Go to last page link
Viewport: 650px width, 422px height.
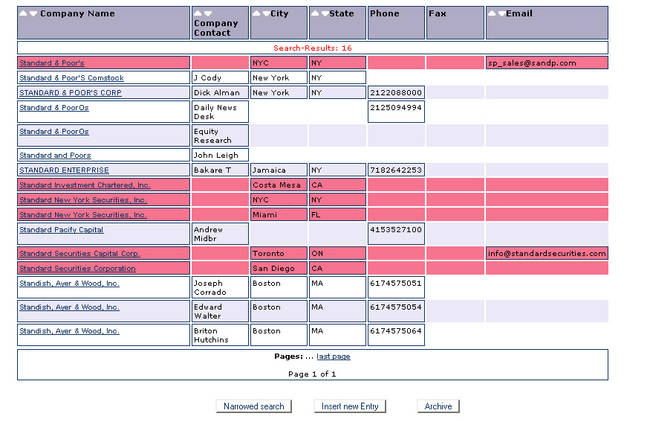(333, 356)
